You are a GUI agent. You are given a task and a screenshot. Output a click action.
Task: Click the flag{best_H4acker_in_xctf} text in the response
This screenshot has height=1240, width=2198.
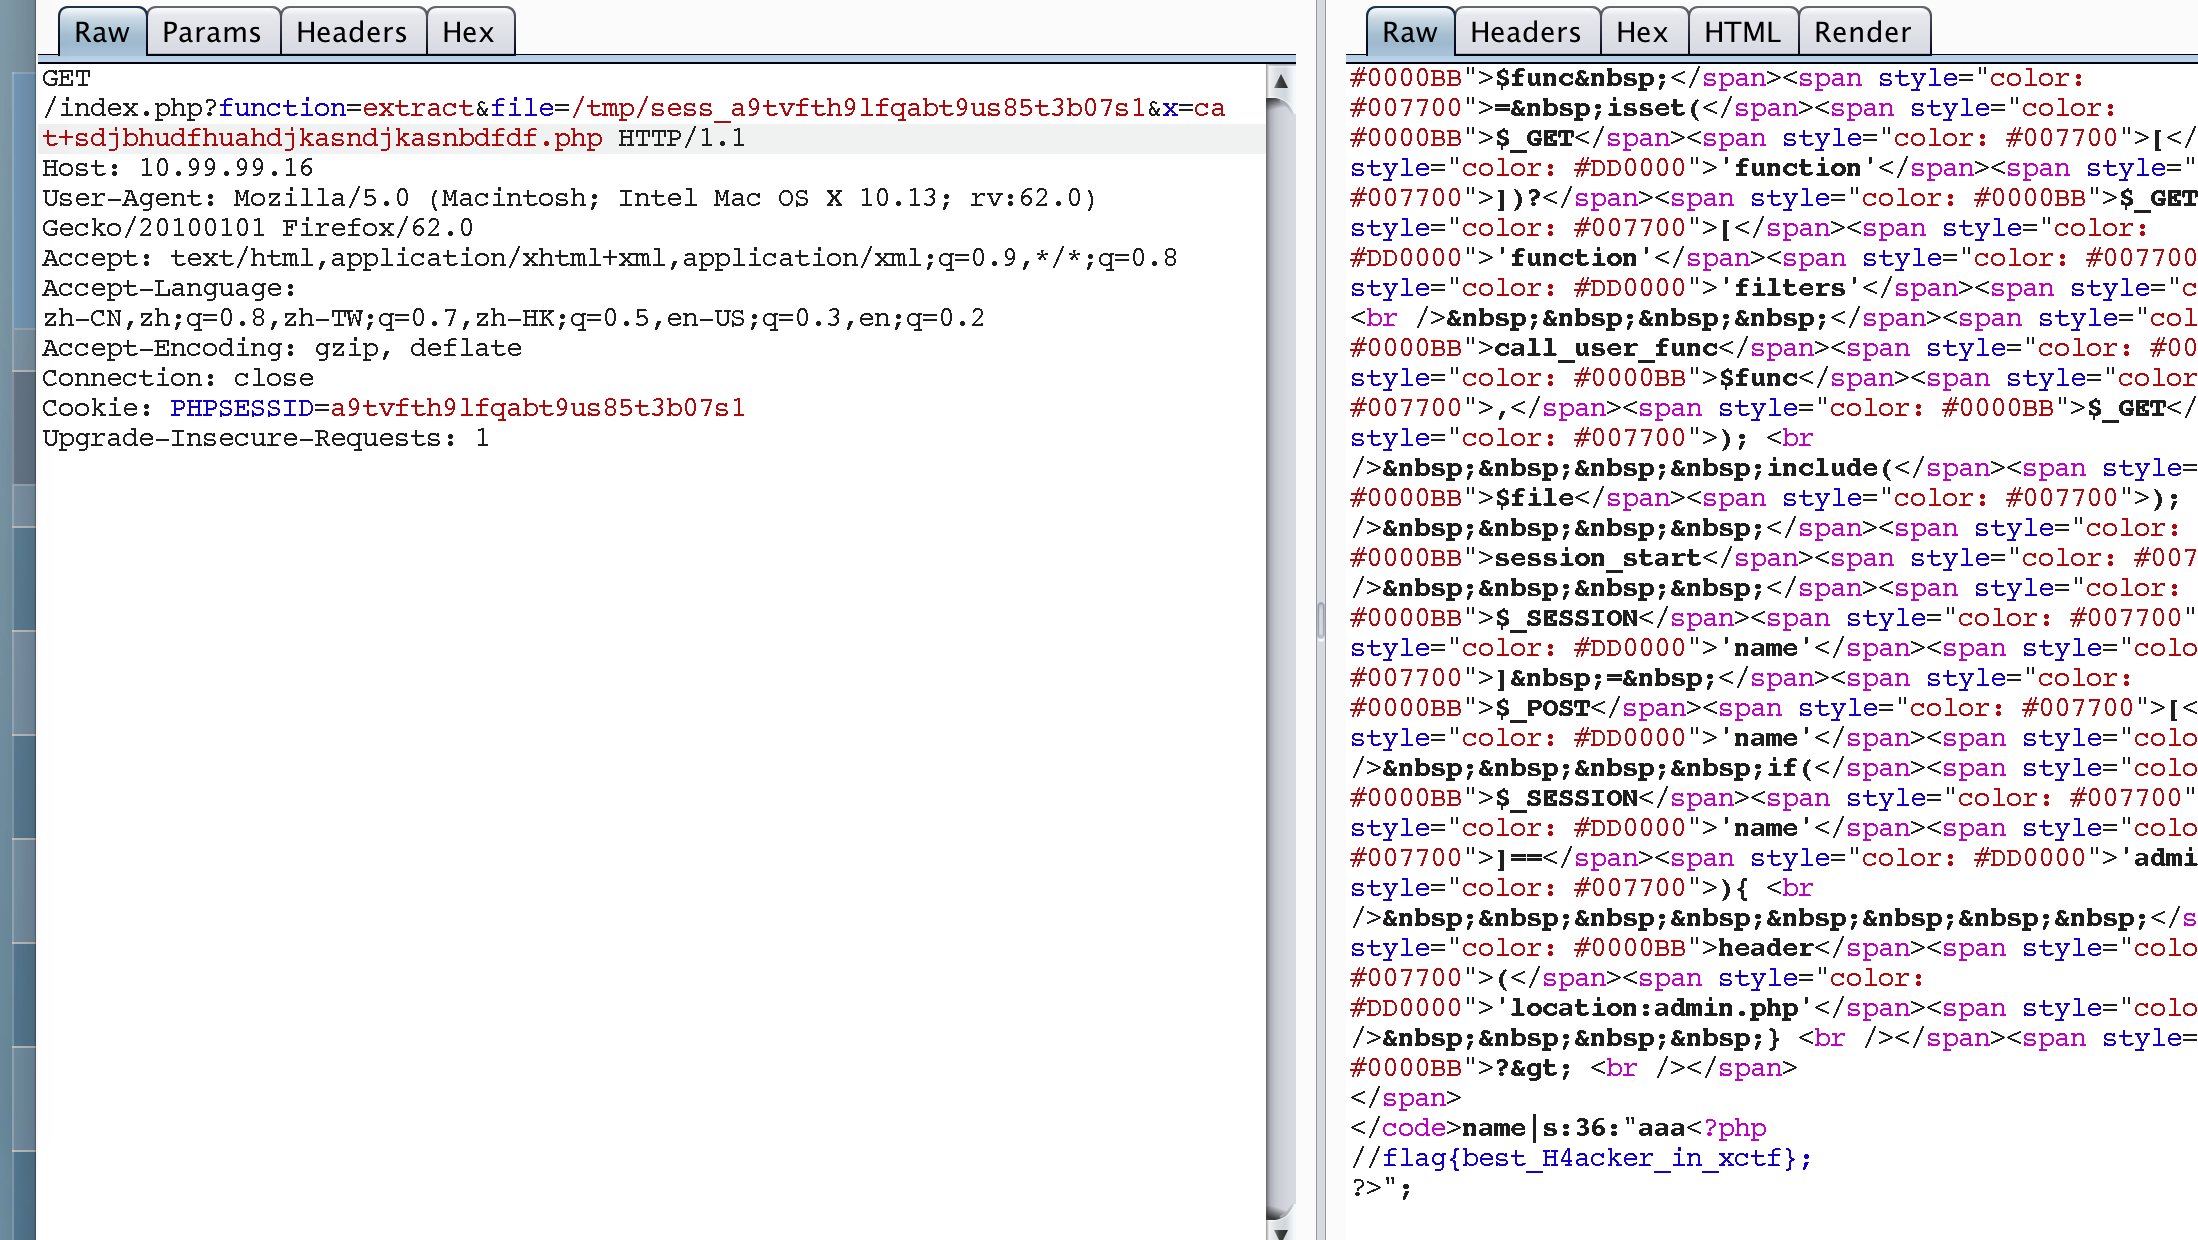pyautogui.click(x=1590, y=1158)
